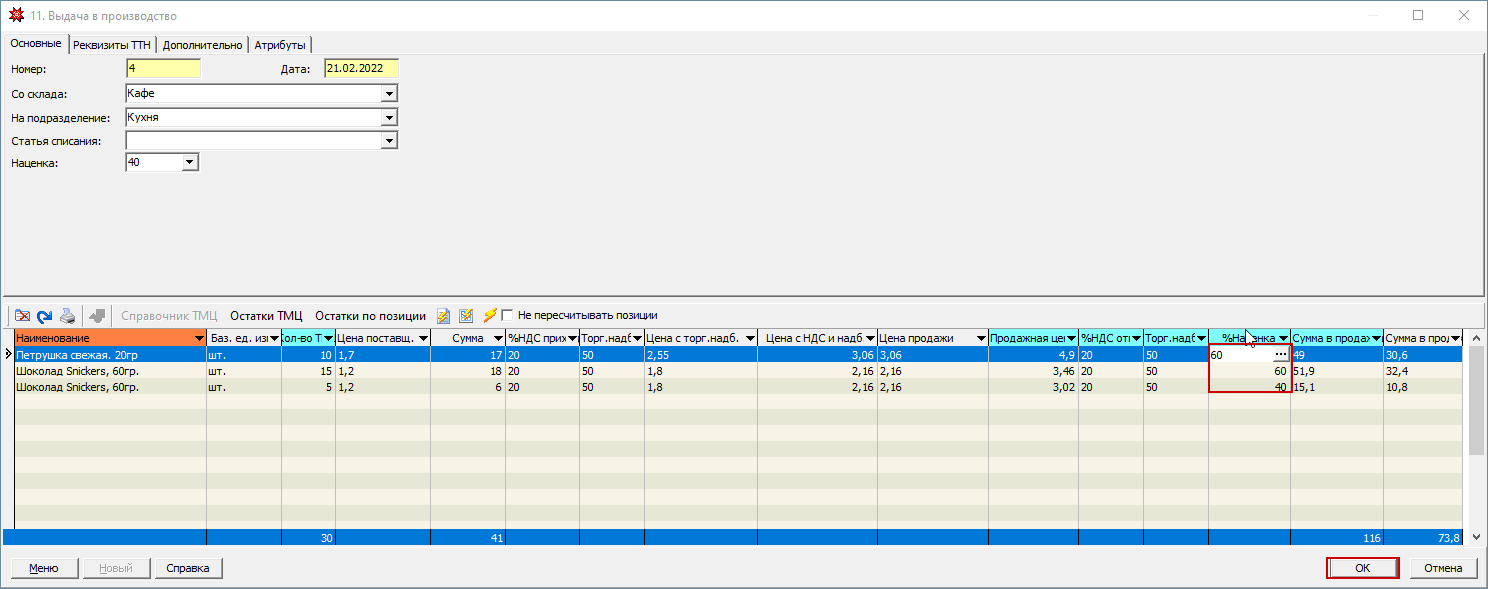Click the checklist document icon in toolbar
This screenshot has width=1488, height=589.
click(x=466, y=316)
